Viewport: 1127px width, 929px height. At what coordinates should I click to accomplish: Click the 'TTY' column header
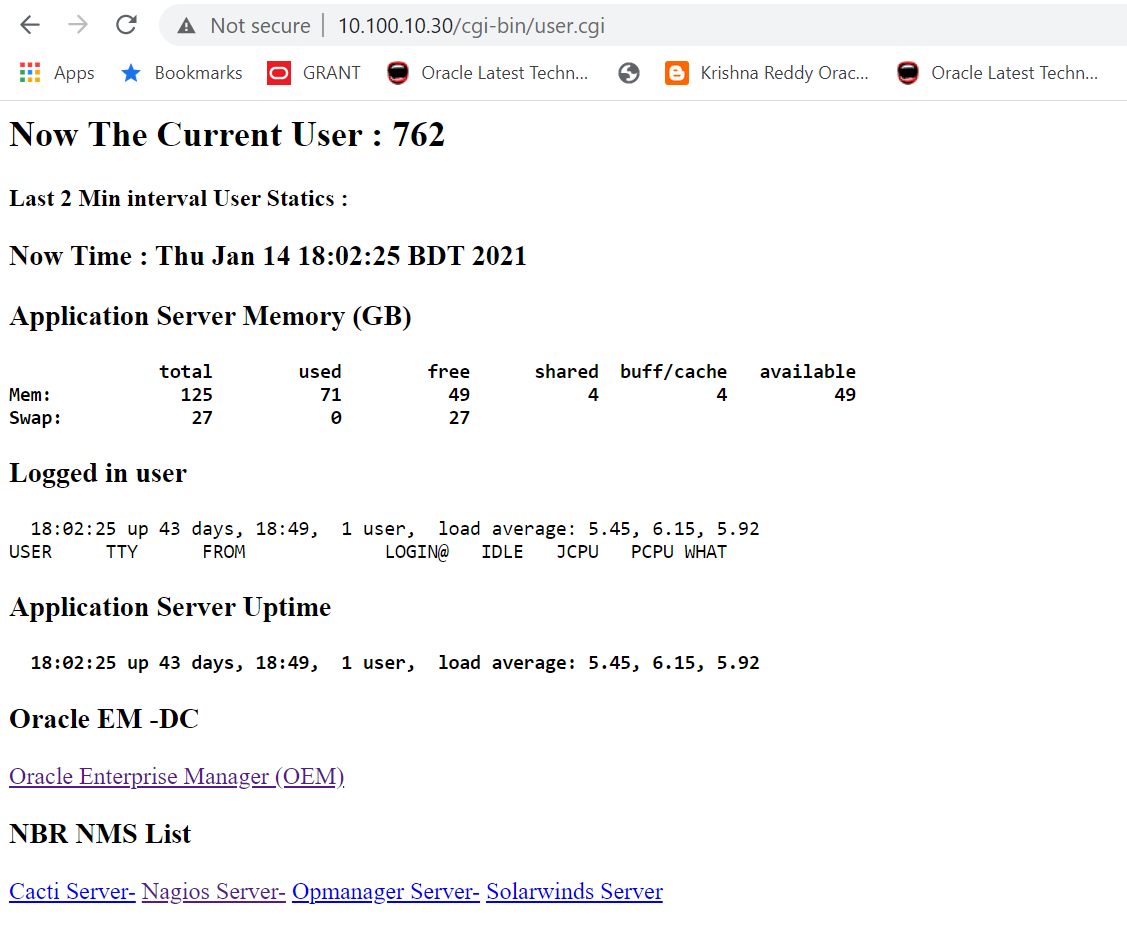(x=121, y=552)
